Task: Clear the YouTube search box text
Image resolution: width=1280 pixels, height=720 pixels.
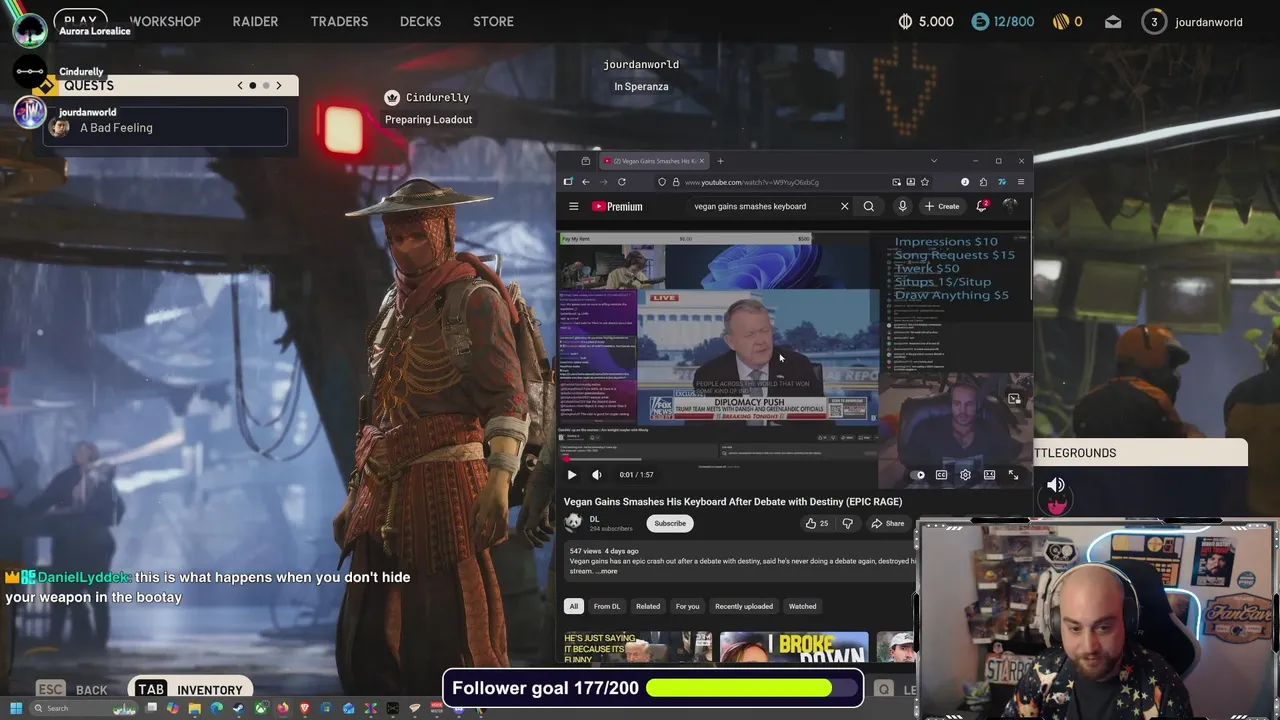Action: click(844, 206)
